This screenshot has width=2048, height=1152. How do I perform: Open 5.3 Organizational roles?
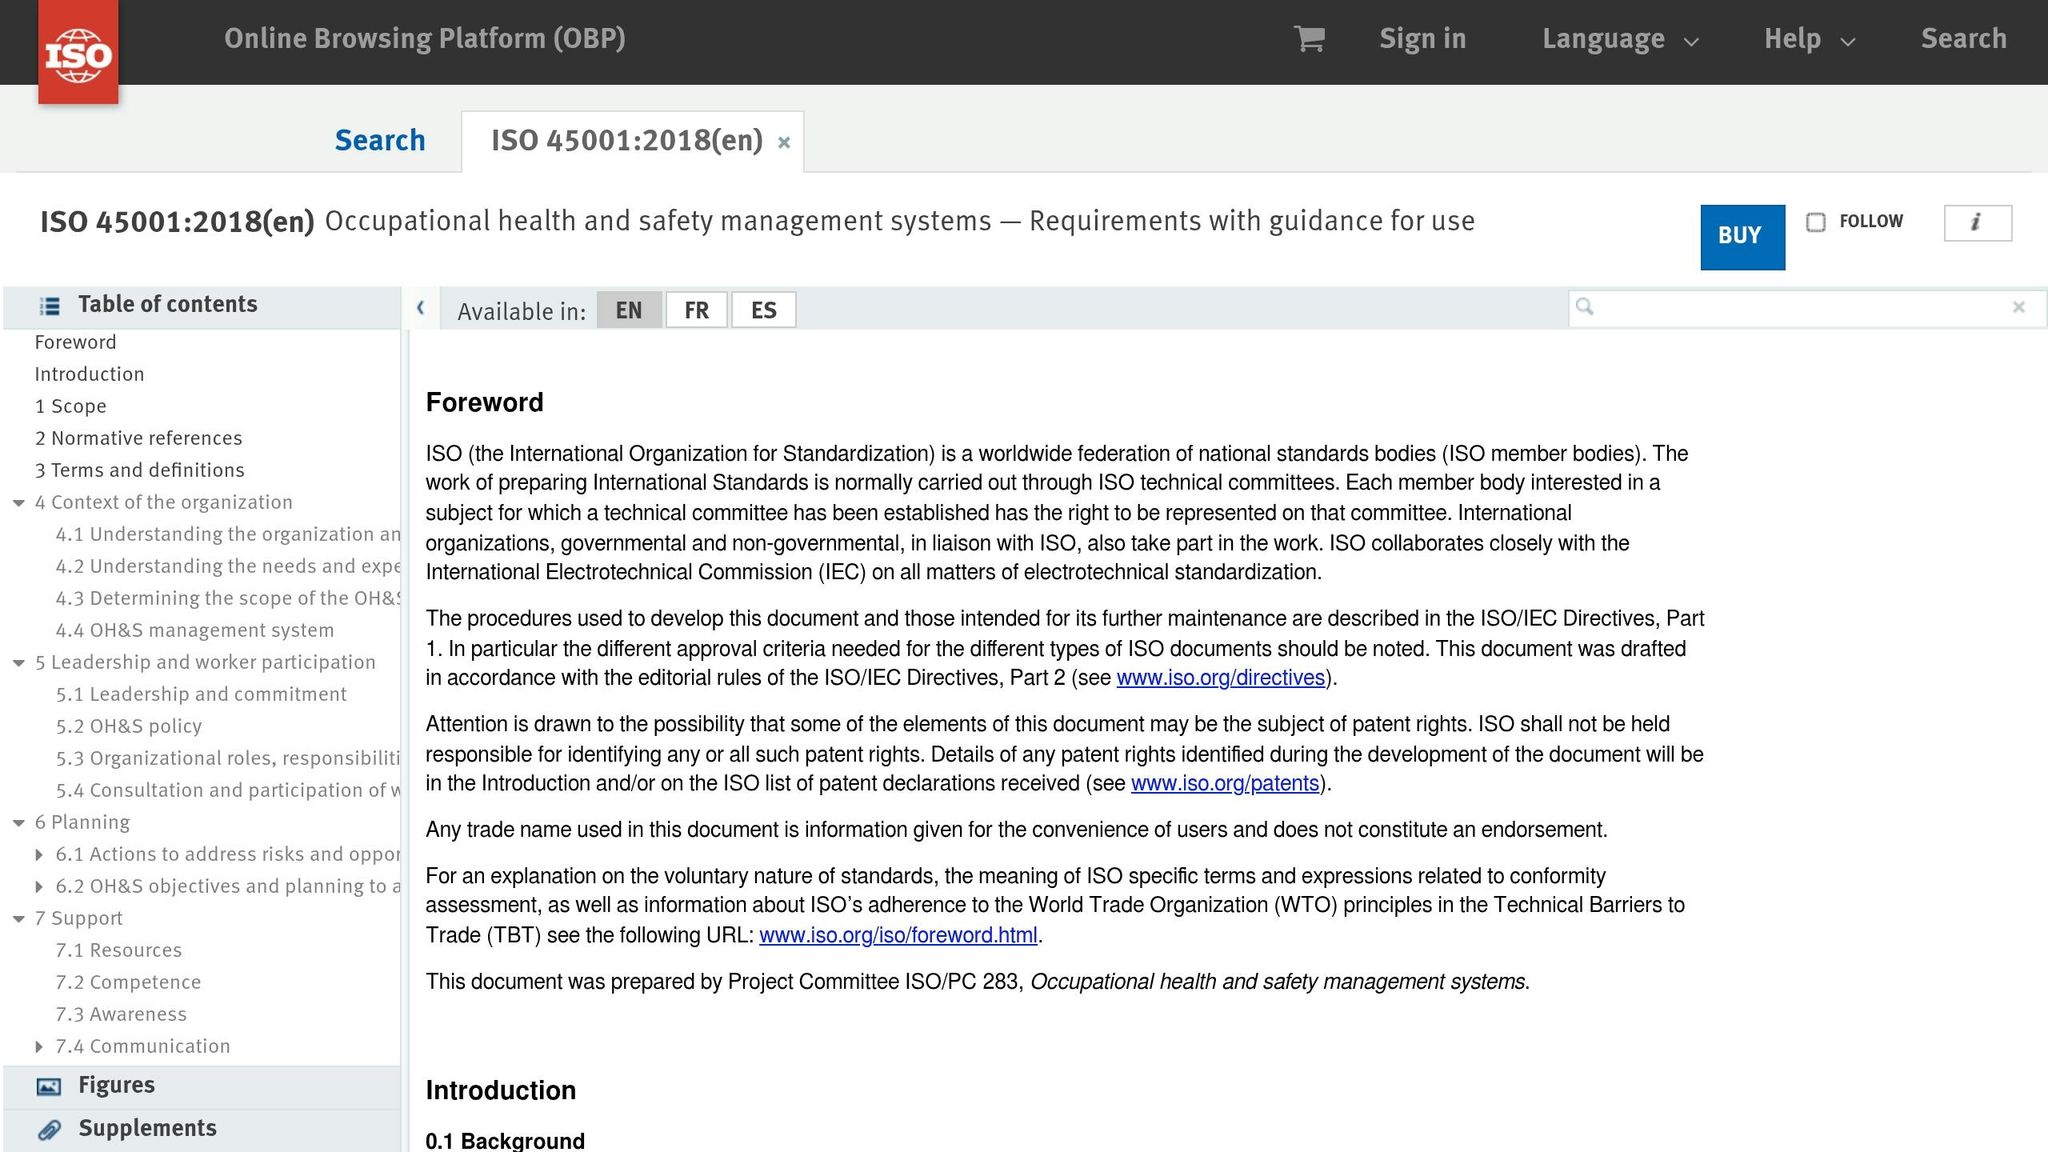click(x=228, y=758)
